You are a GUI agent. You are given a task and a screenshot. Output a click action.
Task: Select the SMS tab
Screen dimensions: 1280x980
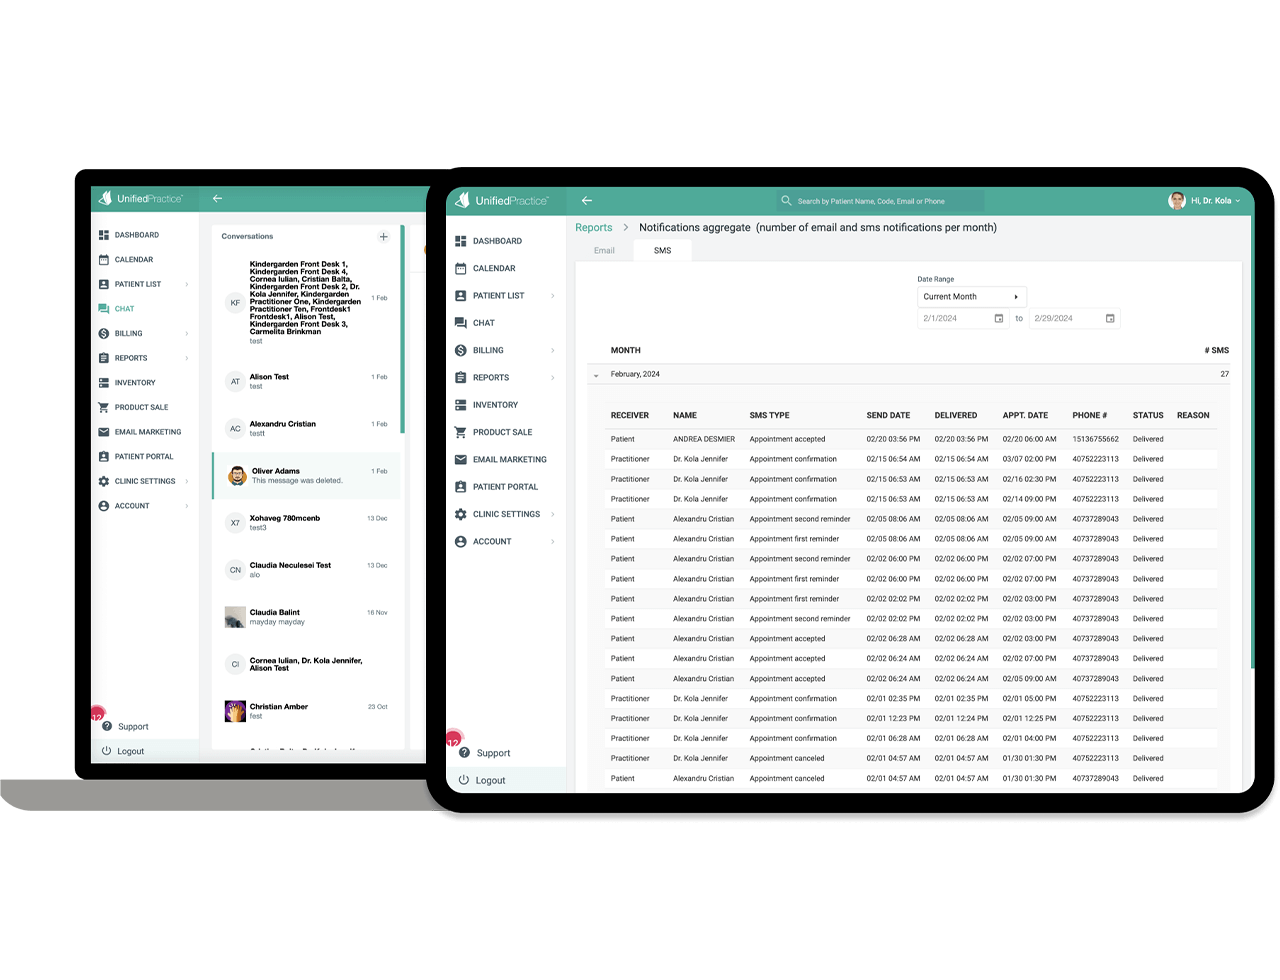(x=662, y=251)
